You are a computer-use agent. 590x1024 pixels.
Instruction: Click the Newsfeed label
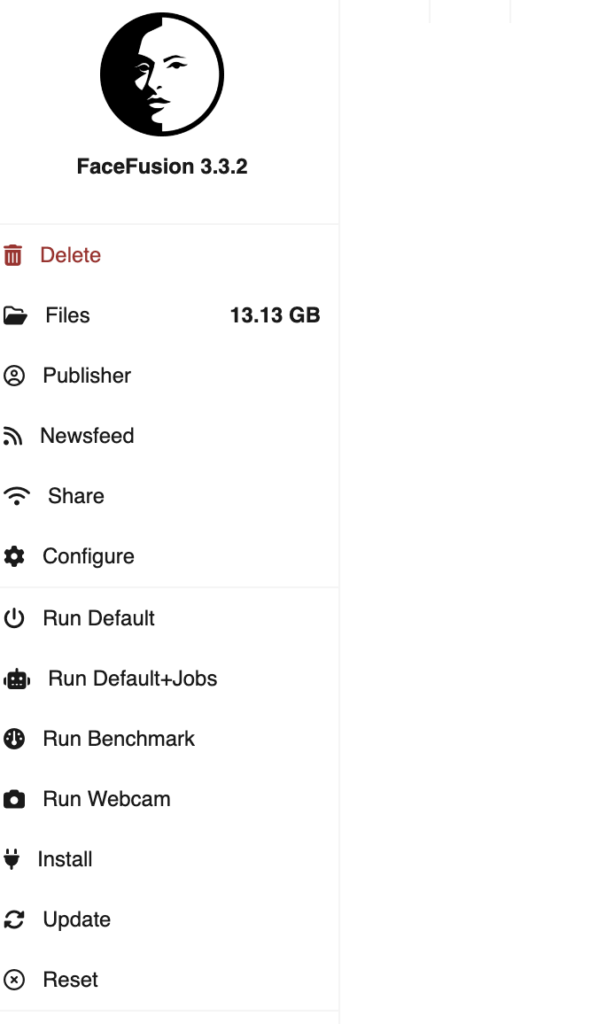87,436
